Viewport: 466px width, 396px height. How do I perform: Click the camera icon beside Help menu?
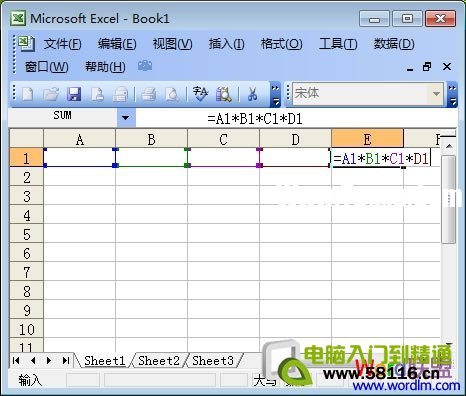[x=145, y=66]
